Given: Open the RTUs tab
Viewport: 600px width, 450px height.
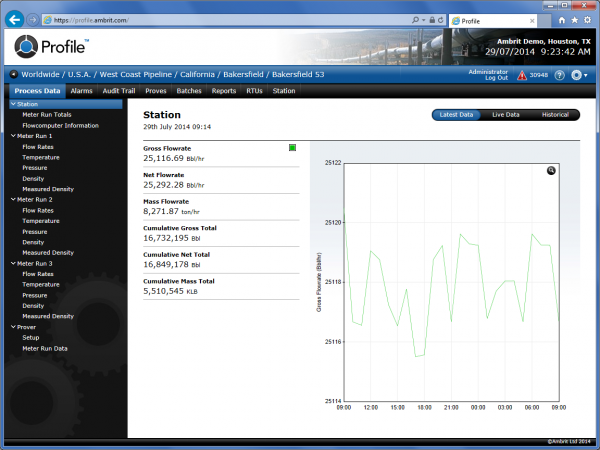Looking at the screenshot, I should tap(254, 91).
